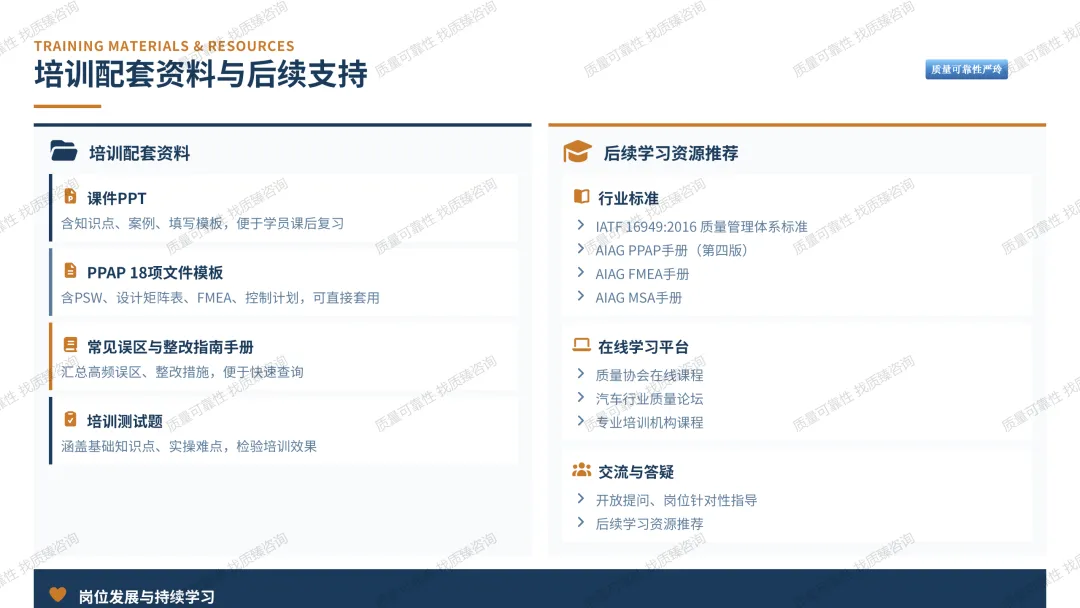Image resolution: width=1080 pixels, height=608 pixels.
Task: Click the chevron before AIAG PPAP手册（第四版）
Action: tap(581, 249)
